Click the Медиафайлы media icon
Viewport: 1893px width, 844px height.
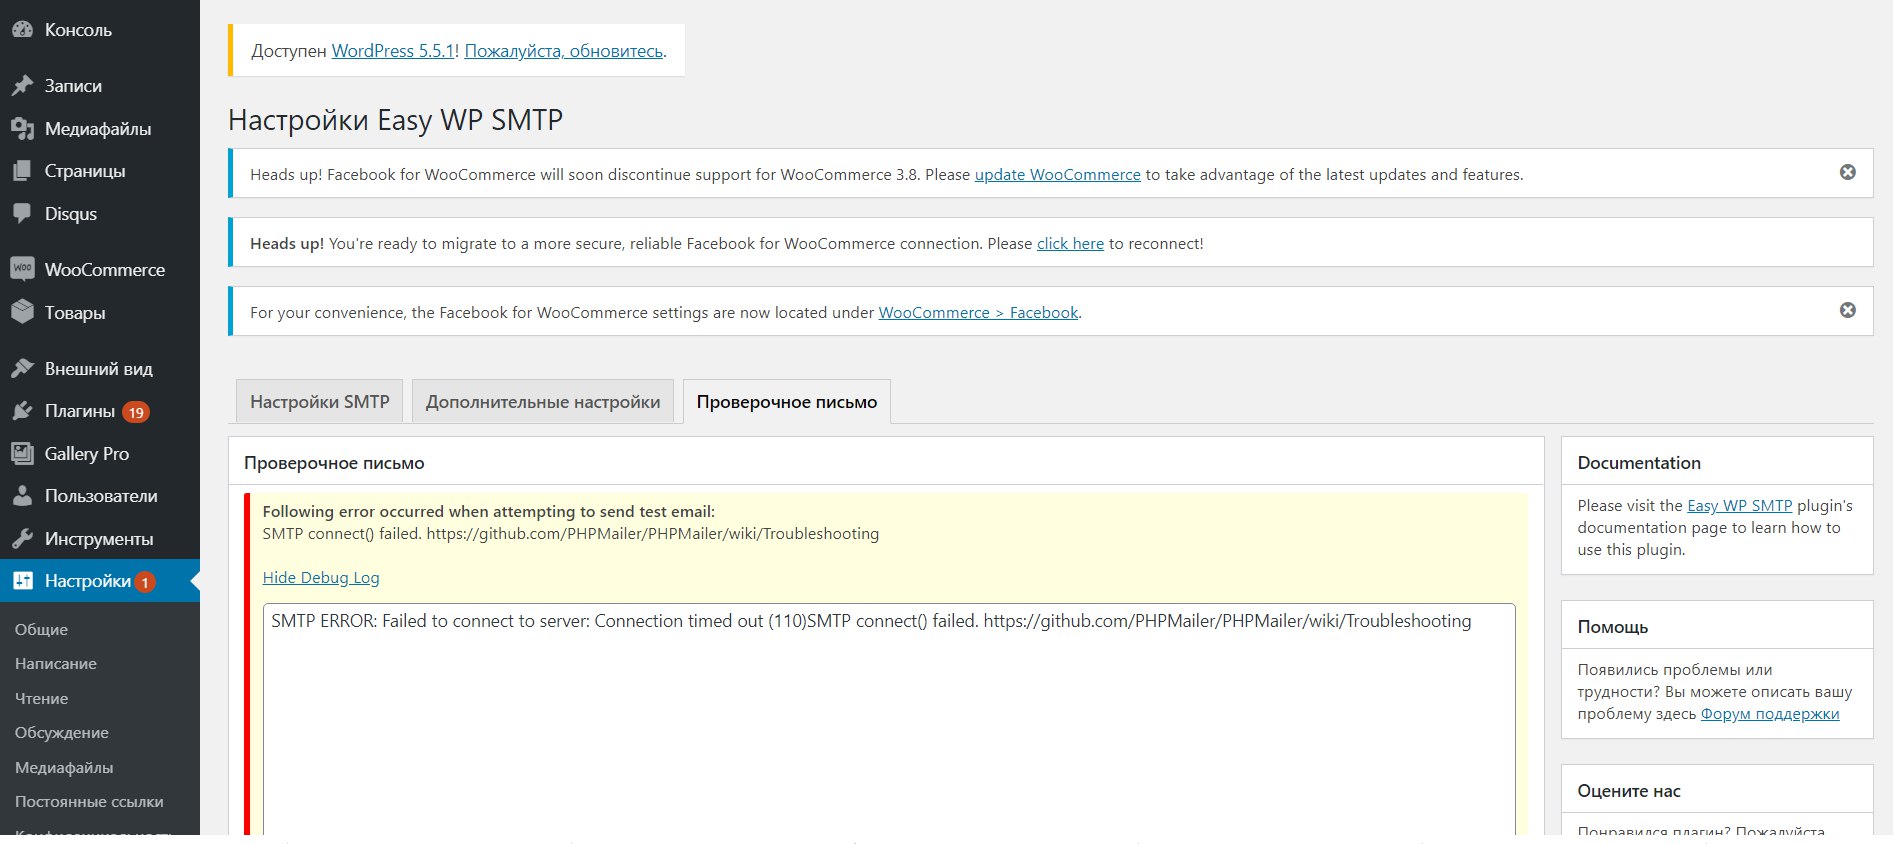(x=22, y=129)
